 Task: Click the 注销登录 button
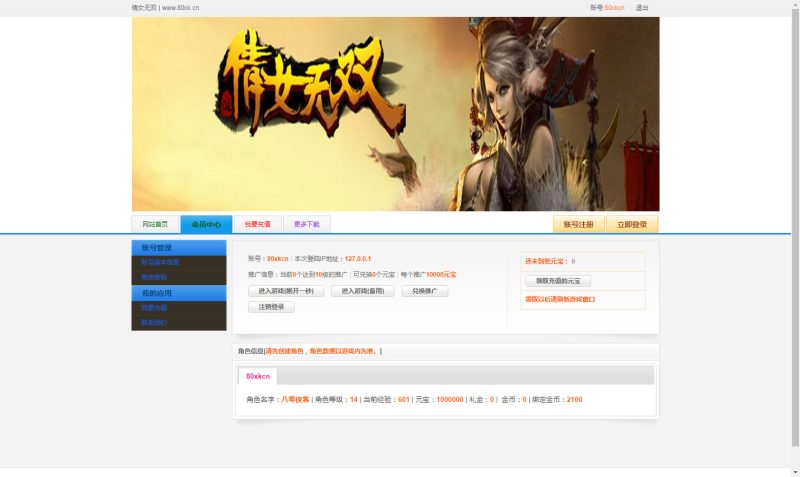[271, 307]
